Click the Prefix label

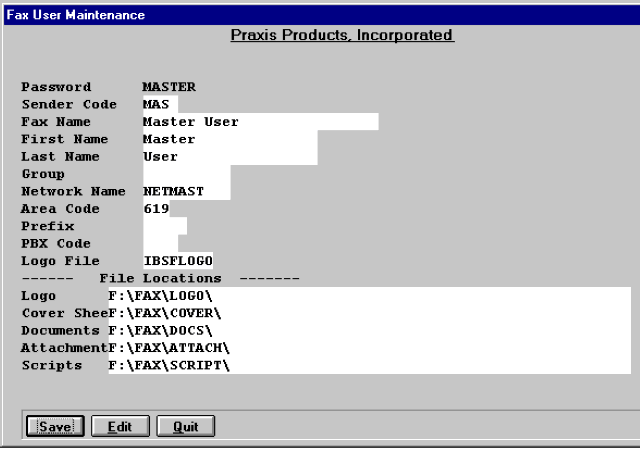click(x=48, y=226)
